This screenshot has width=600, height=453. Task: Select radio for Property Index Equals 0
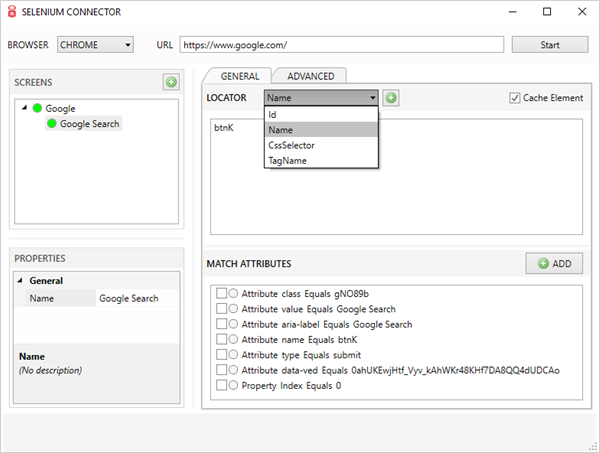(x=233, y=385)
